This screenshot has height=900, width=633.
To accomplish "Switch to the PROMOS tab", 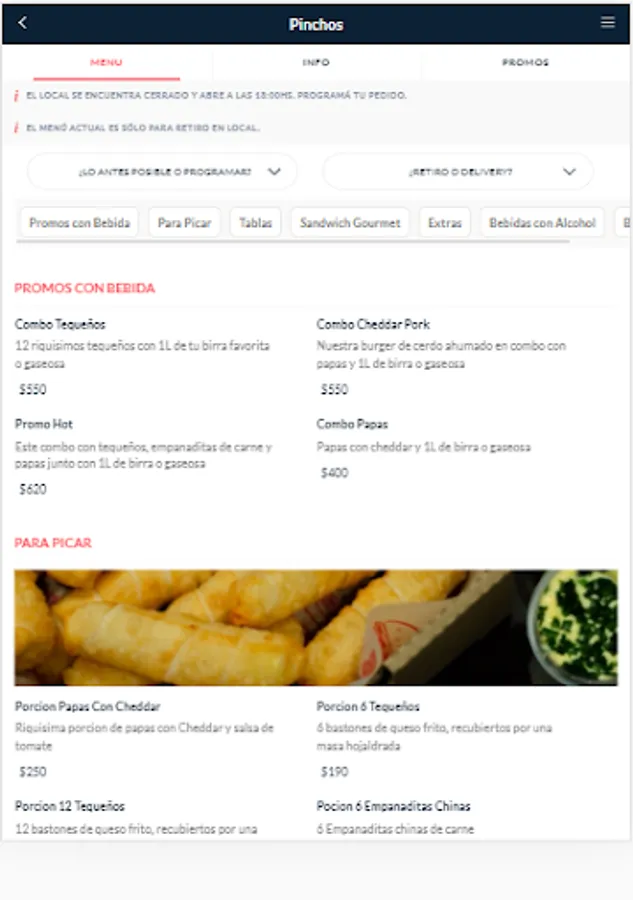I will pyautogui.click(x=525, y=62).
